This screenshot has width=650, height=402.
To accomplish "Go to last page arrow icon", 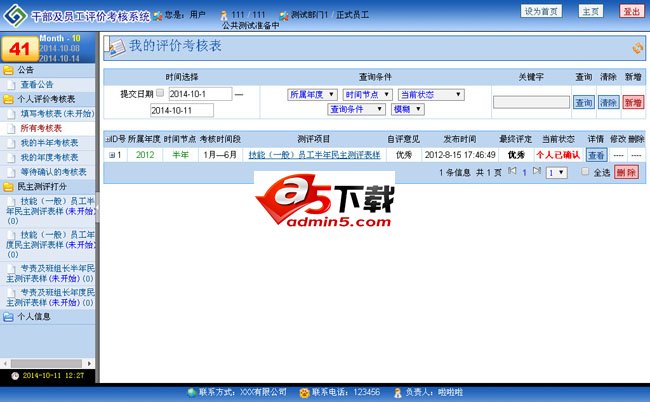I will coord(537,171).
